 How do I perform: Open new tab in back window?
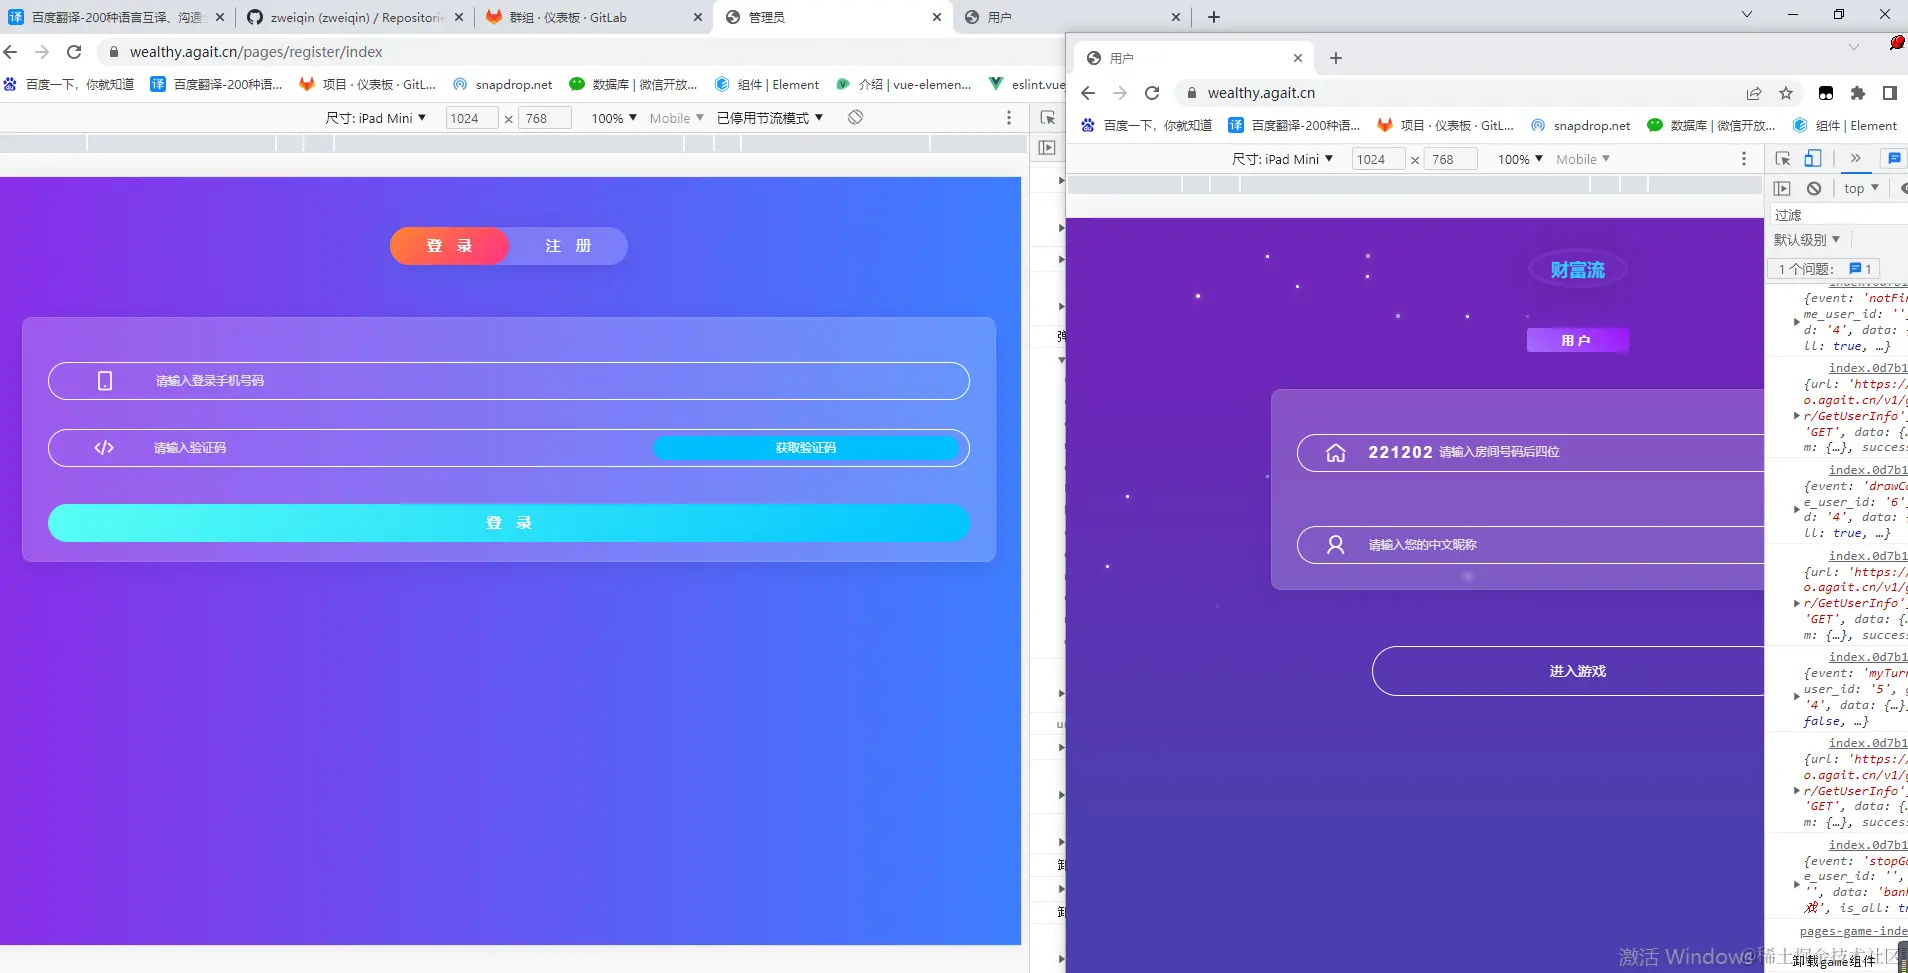(1214, 17)
